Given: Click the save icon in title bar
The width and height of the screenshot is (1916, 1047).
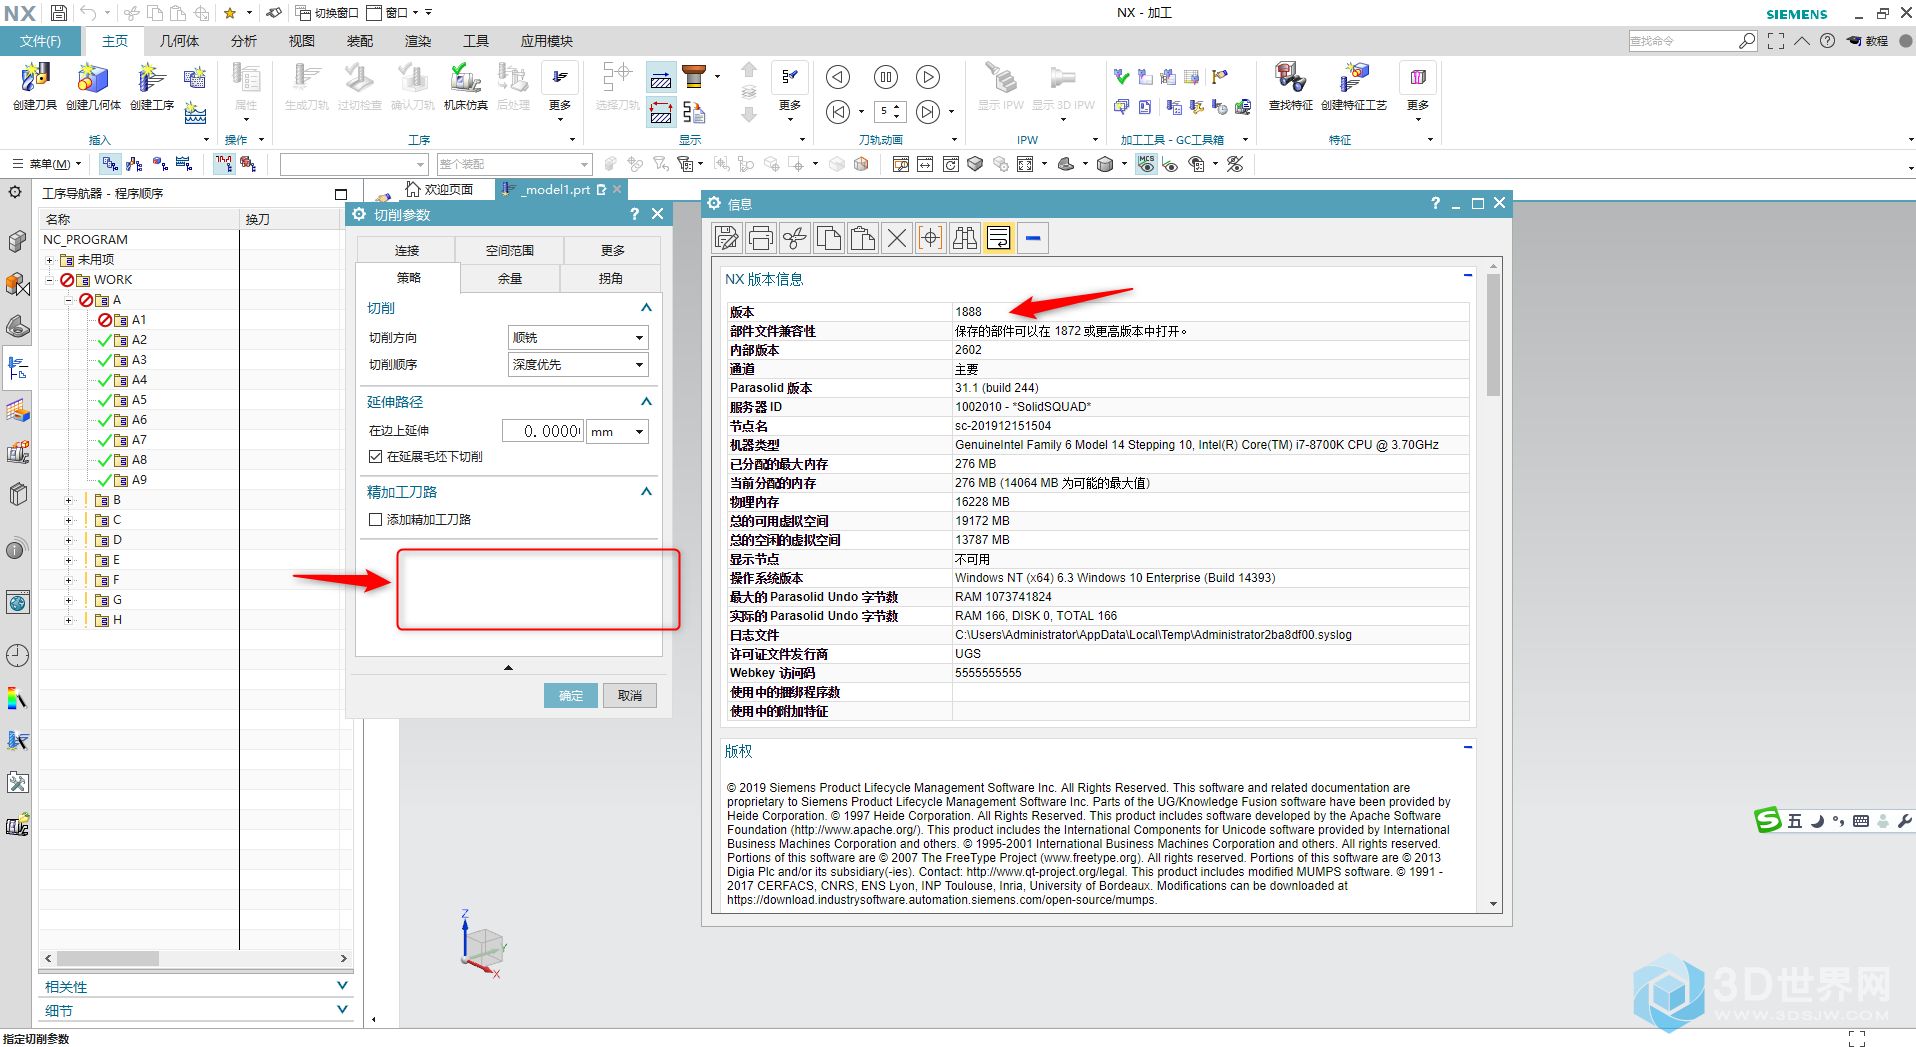Looking at the screenshot, I should tap(59, 13).
